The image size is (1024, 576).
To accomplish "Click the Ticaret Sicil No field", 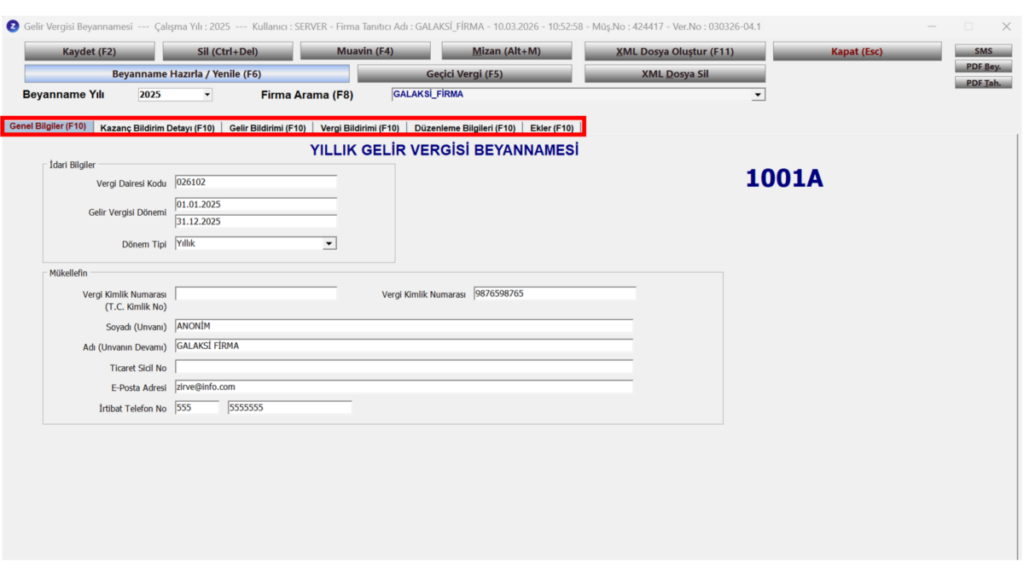I will point(404,367).
